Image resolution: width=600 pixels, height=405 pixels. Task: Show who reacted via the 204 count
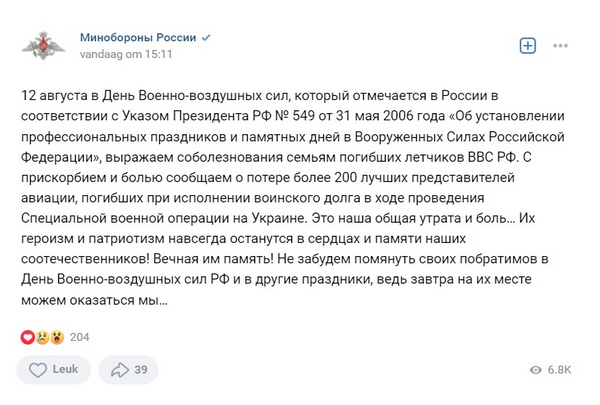[80, 337]
